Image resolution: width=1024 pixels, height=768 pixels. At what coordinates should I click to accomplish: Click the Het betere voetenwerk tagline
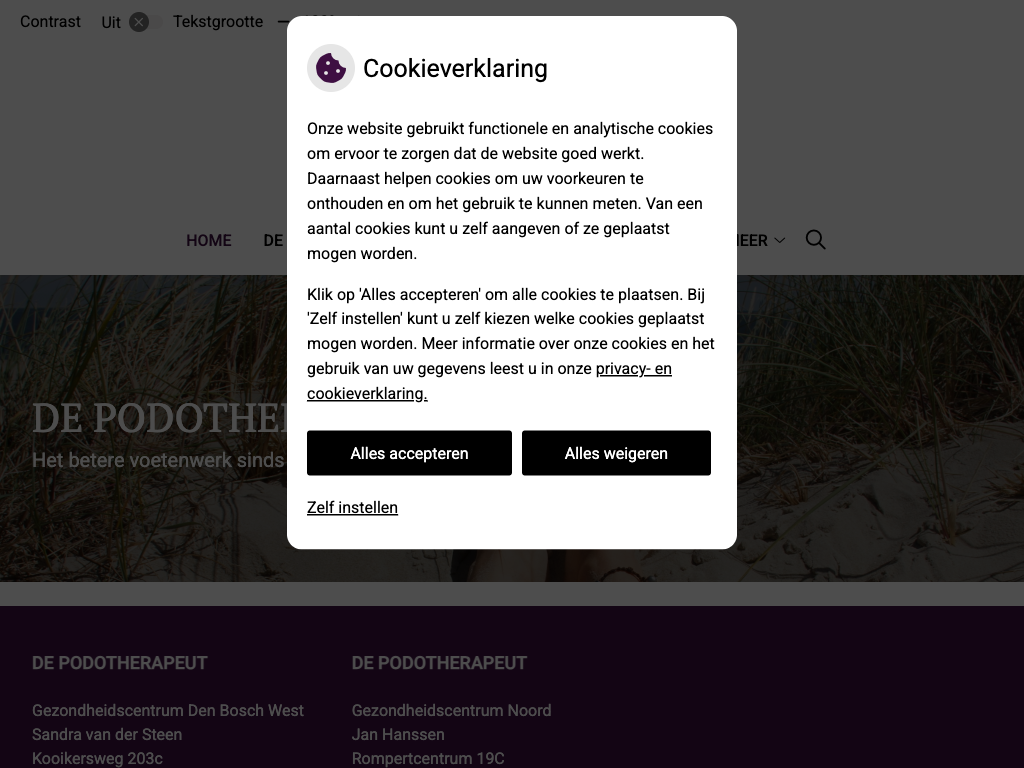(158, 460)
